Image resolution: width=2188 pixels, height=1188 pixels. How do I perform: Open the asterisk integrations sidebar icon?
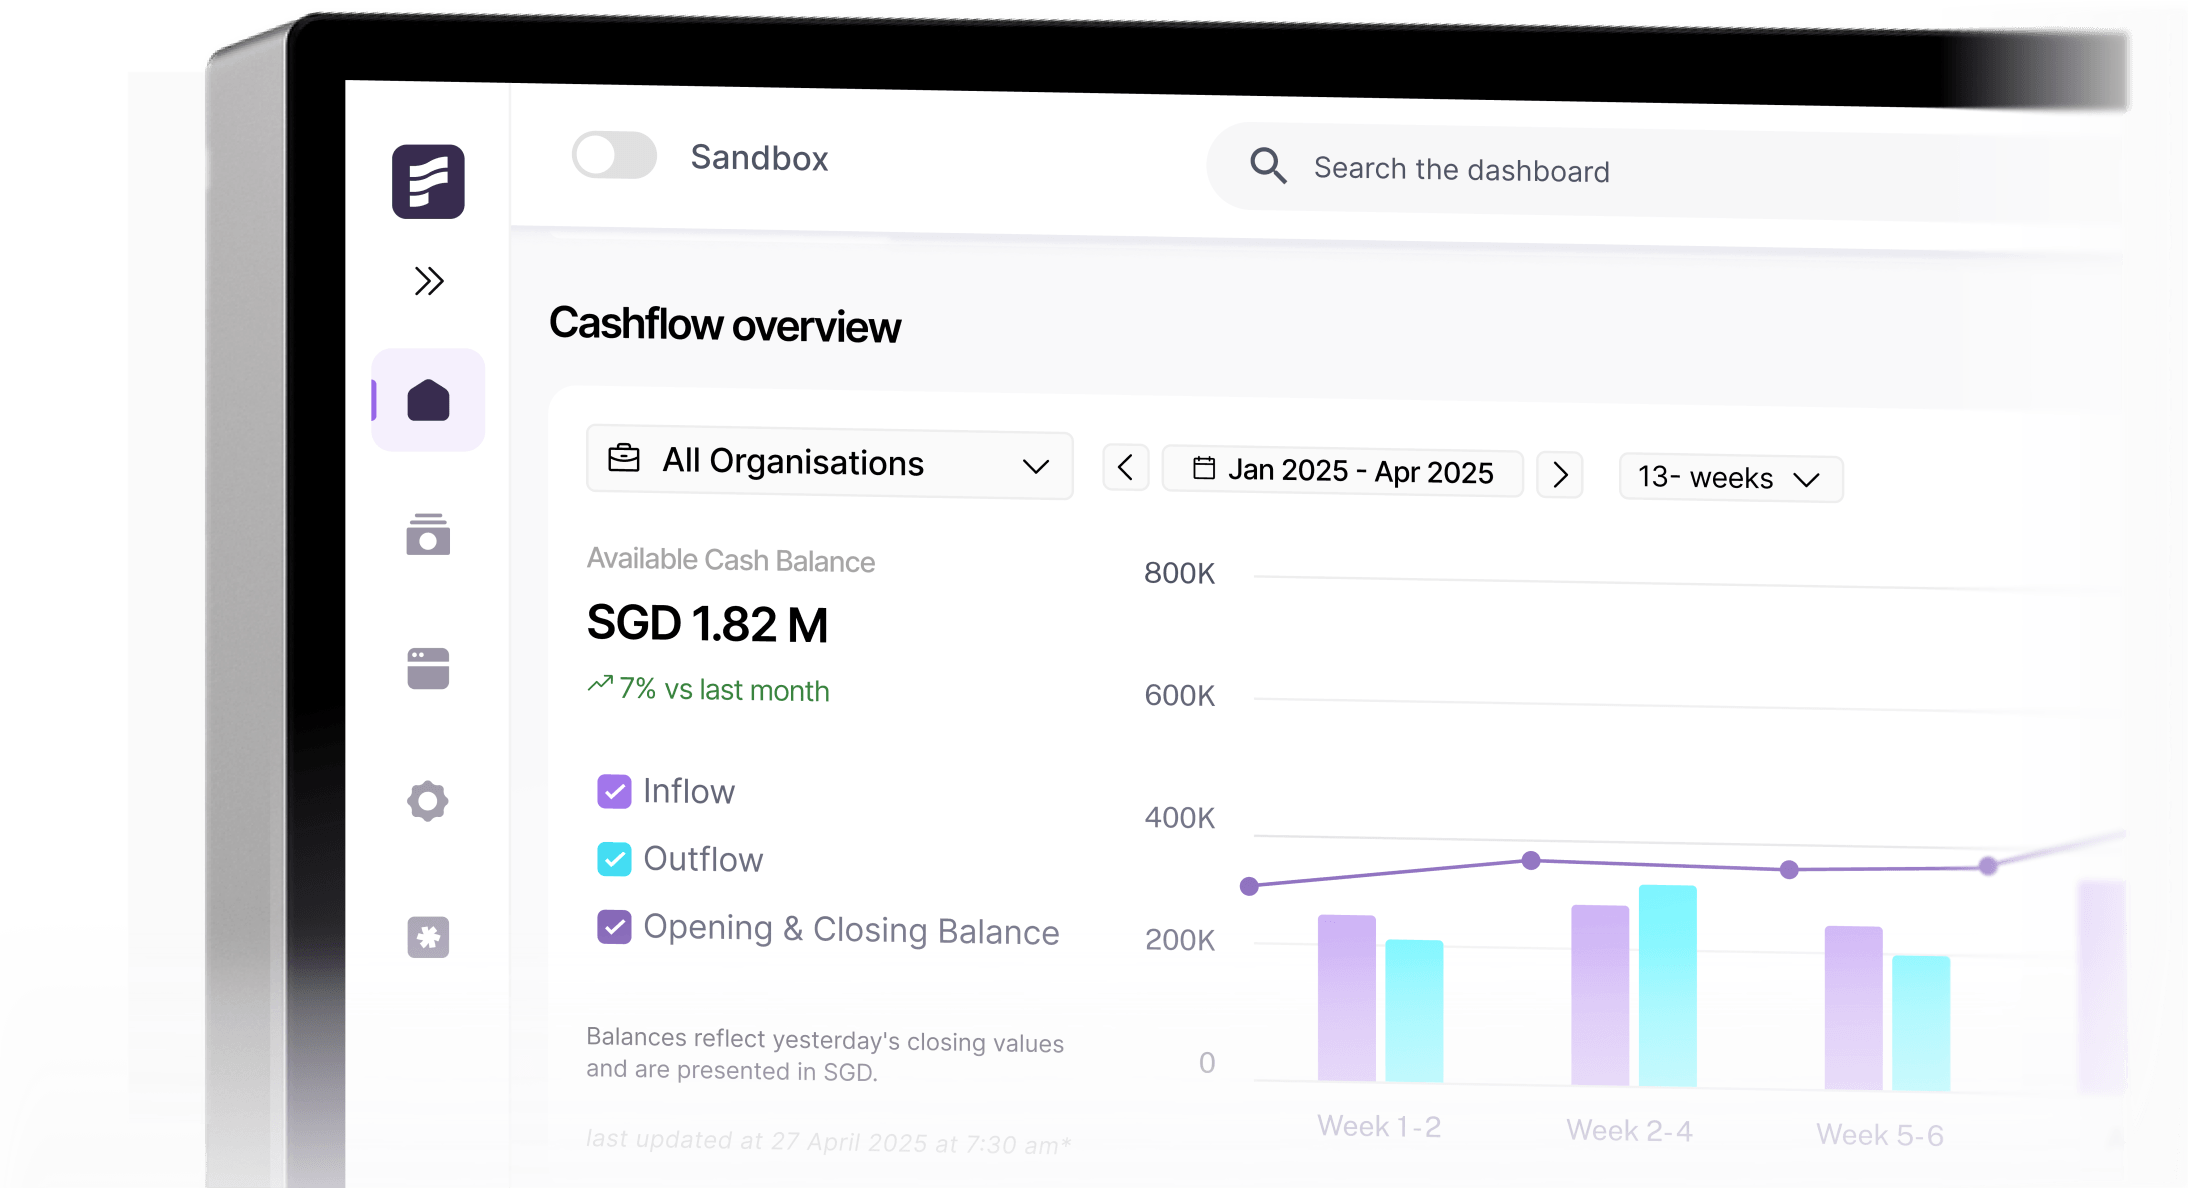pos(428,937)
